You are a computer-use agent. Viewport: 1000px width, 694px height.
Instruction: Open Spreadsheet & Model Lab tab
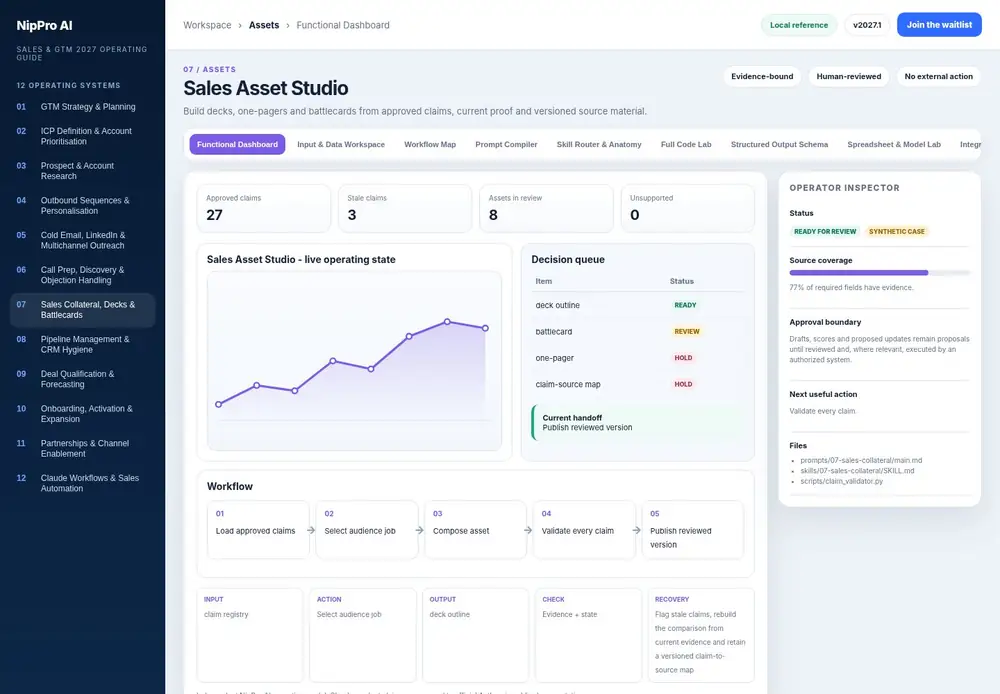point(893,144)
